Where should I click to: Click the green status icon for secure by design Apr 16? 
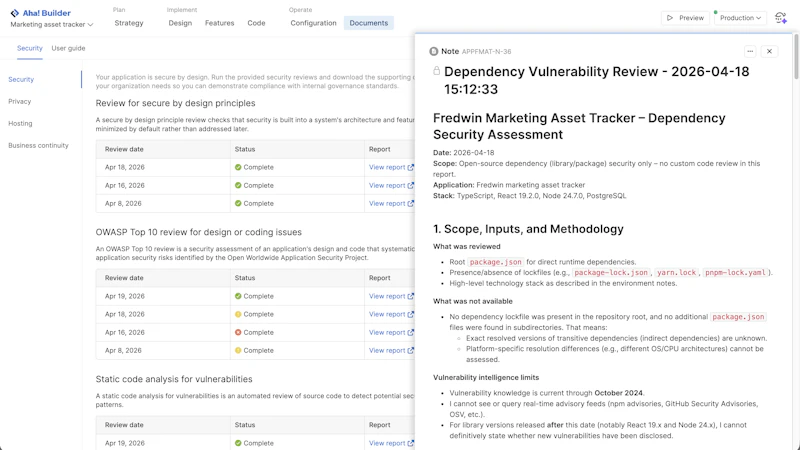tap(238, 185)
